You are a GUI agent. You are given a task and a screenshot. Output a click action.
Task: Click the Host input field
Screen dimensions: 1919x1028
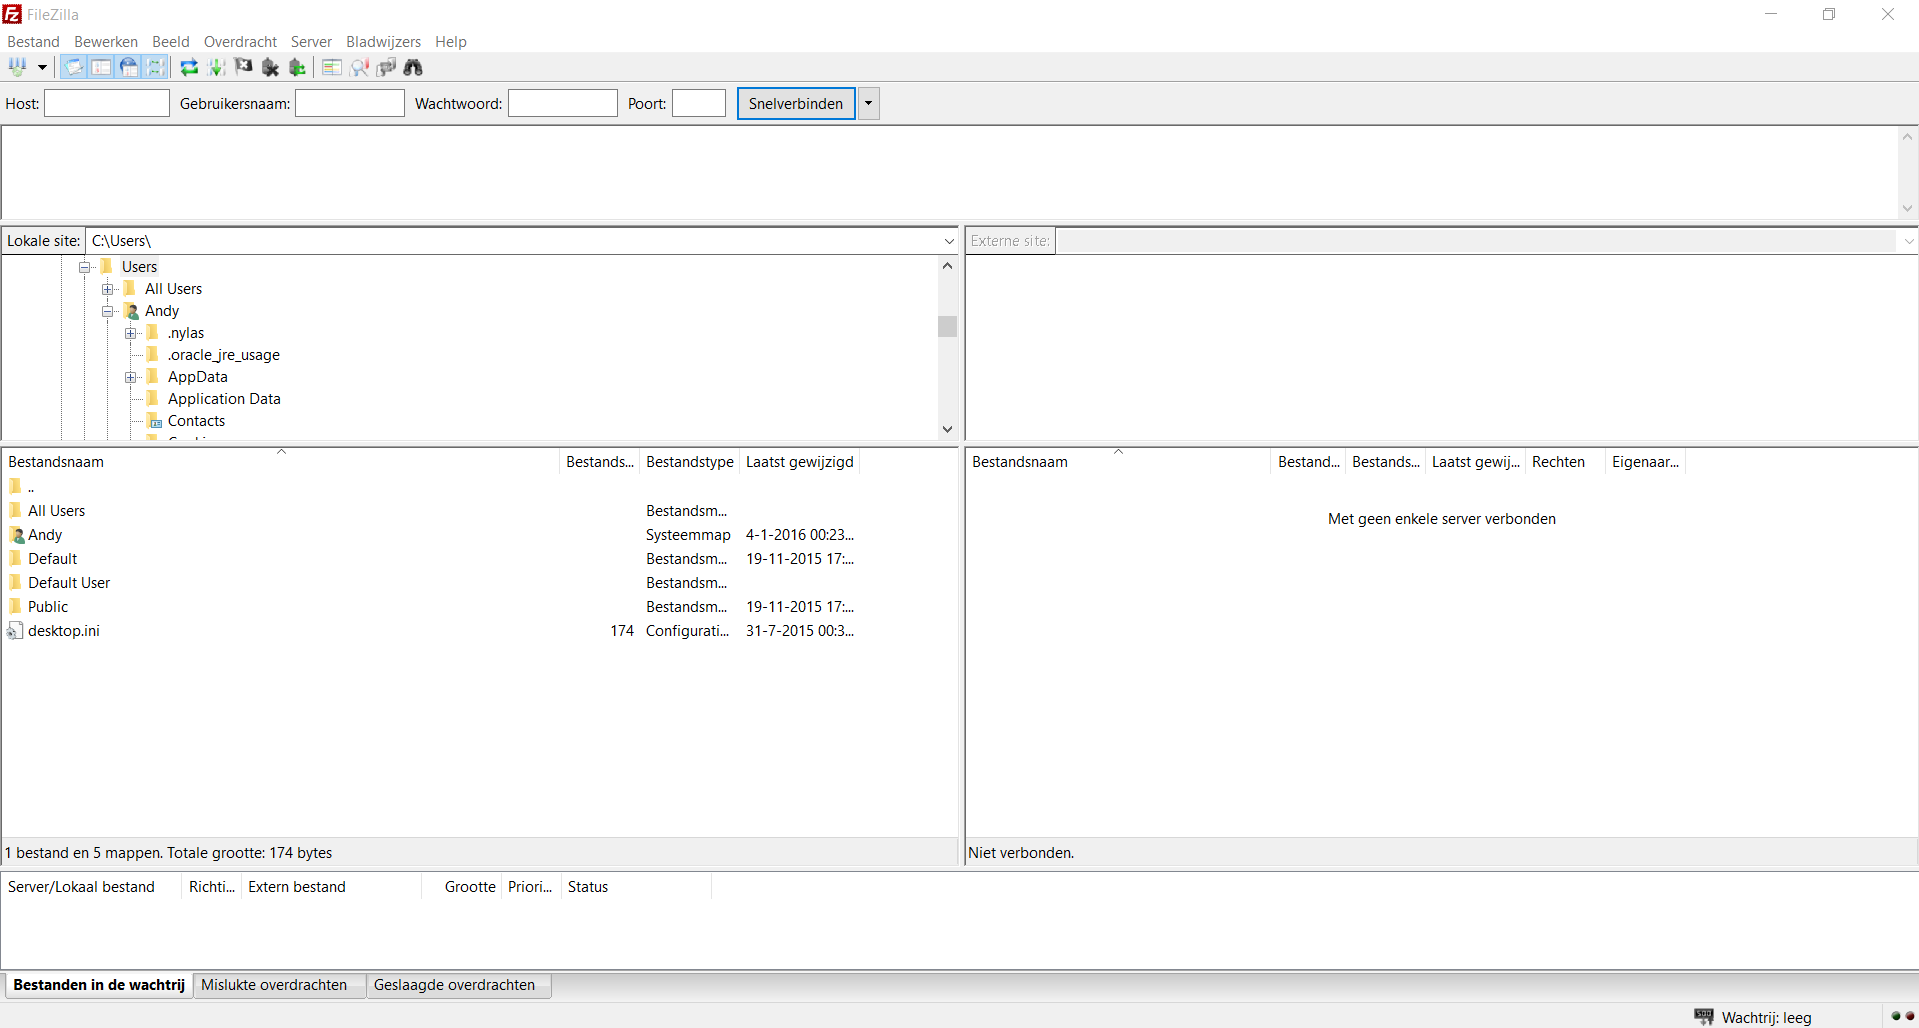point(107,103)
